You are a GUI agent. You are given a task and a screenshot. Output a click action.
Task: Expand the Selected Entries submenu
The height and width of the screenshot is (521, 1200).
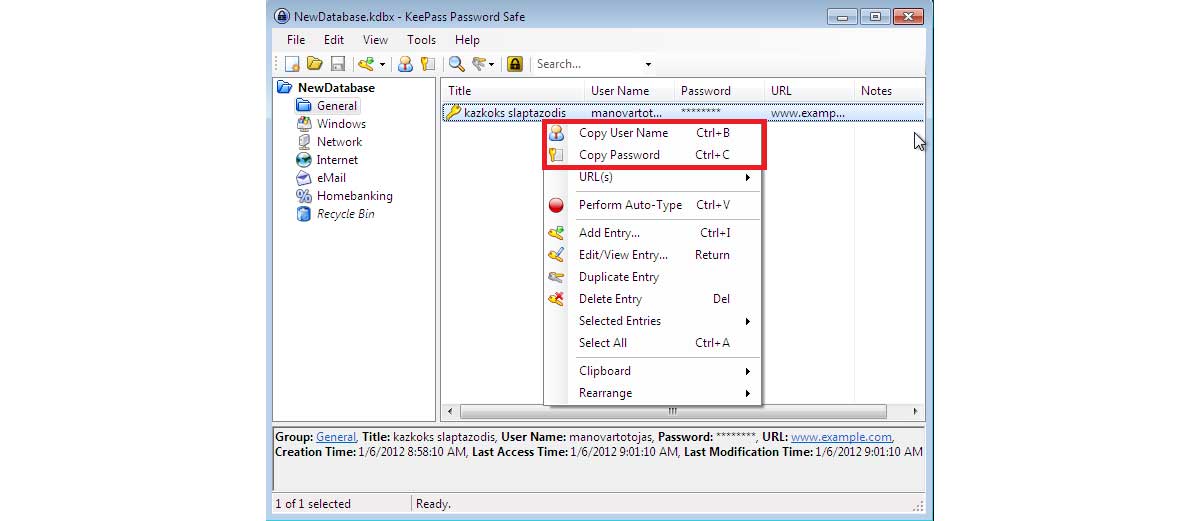pos(653,321)
